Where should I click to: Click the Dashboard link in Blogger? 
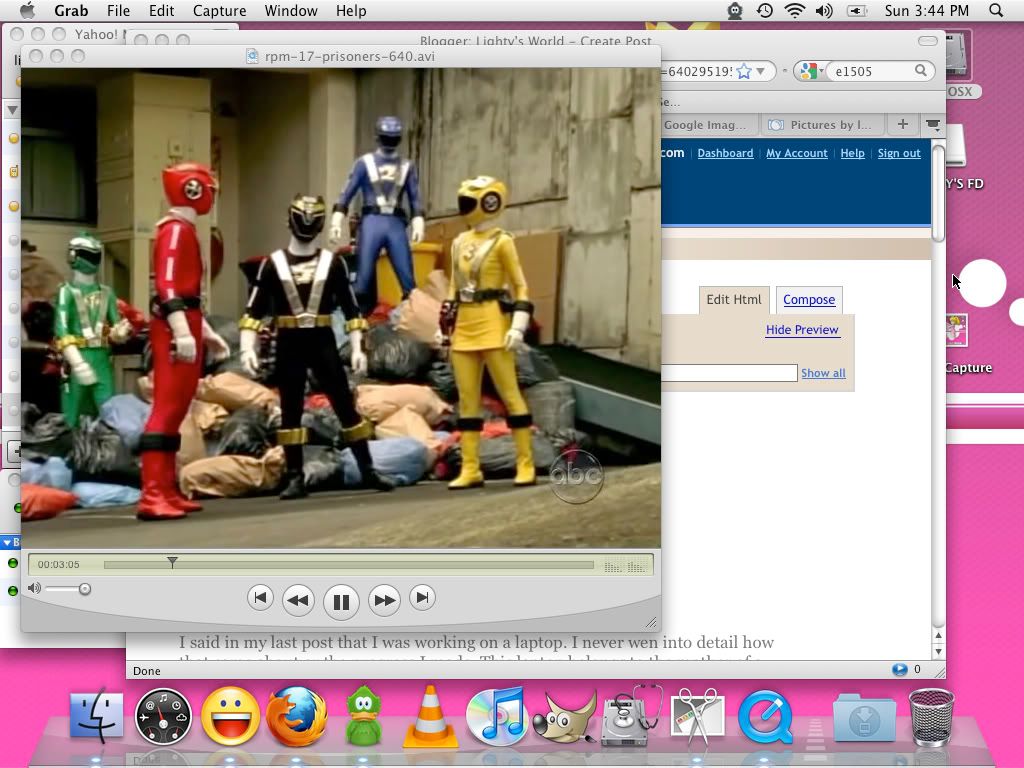pyautogui.click(x=725, y=153)
